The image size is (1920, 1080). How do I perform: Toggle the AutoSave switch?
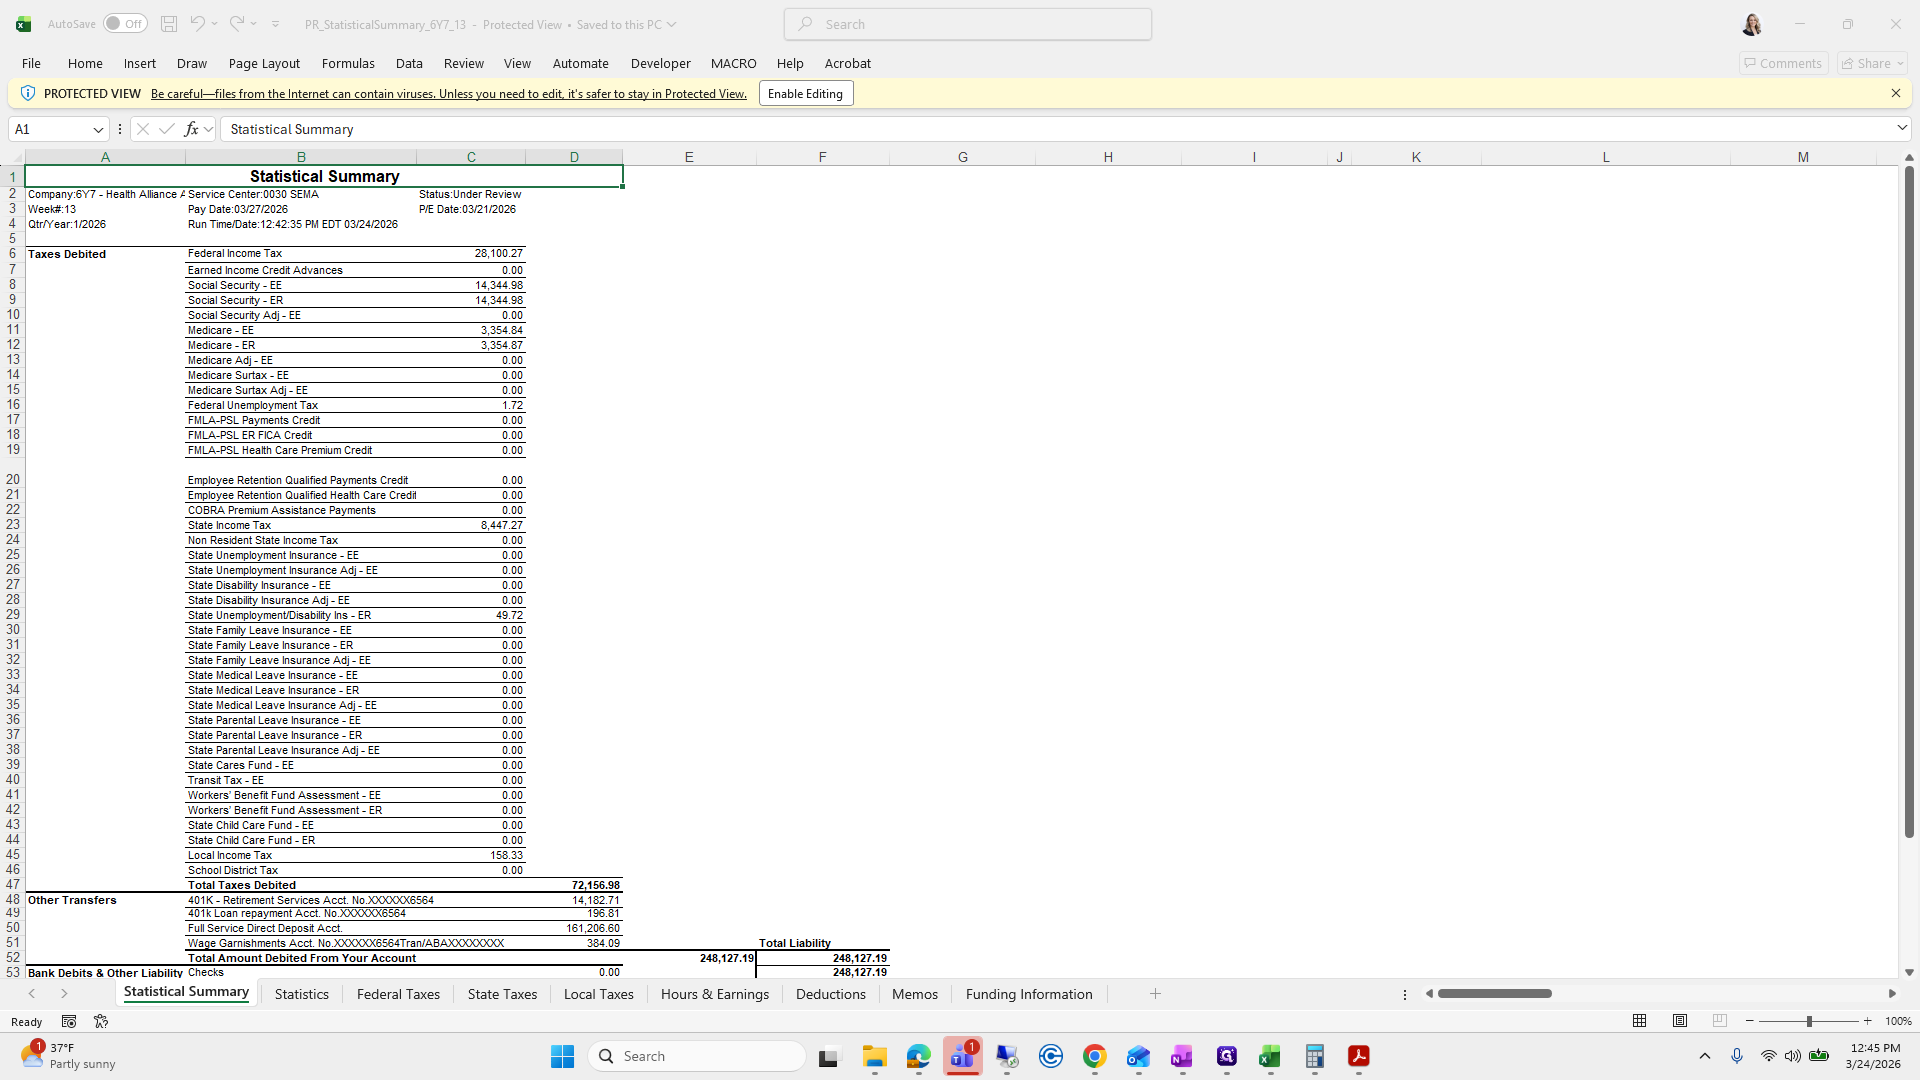125,24
